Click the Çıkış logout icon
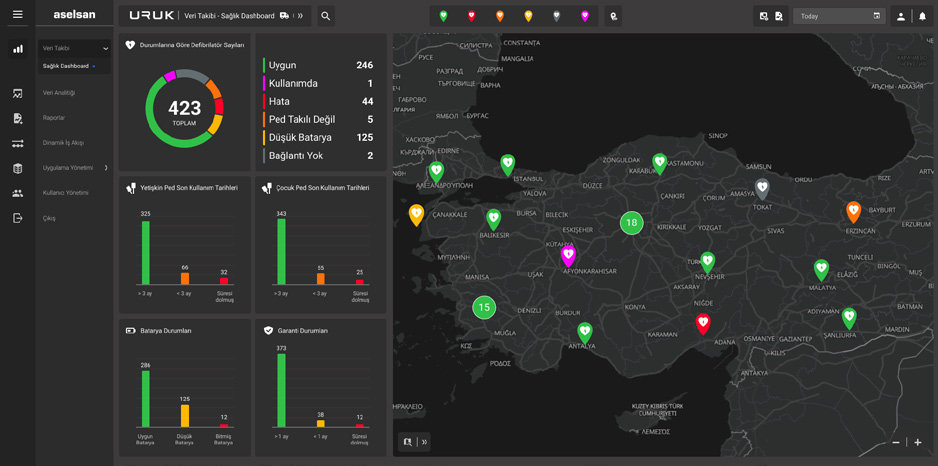Screen dimensions: 938x466 [x=17, y=218]
